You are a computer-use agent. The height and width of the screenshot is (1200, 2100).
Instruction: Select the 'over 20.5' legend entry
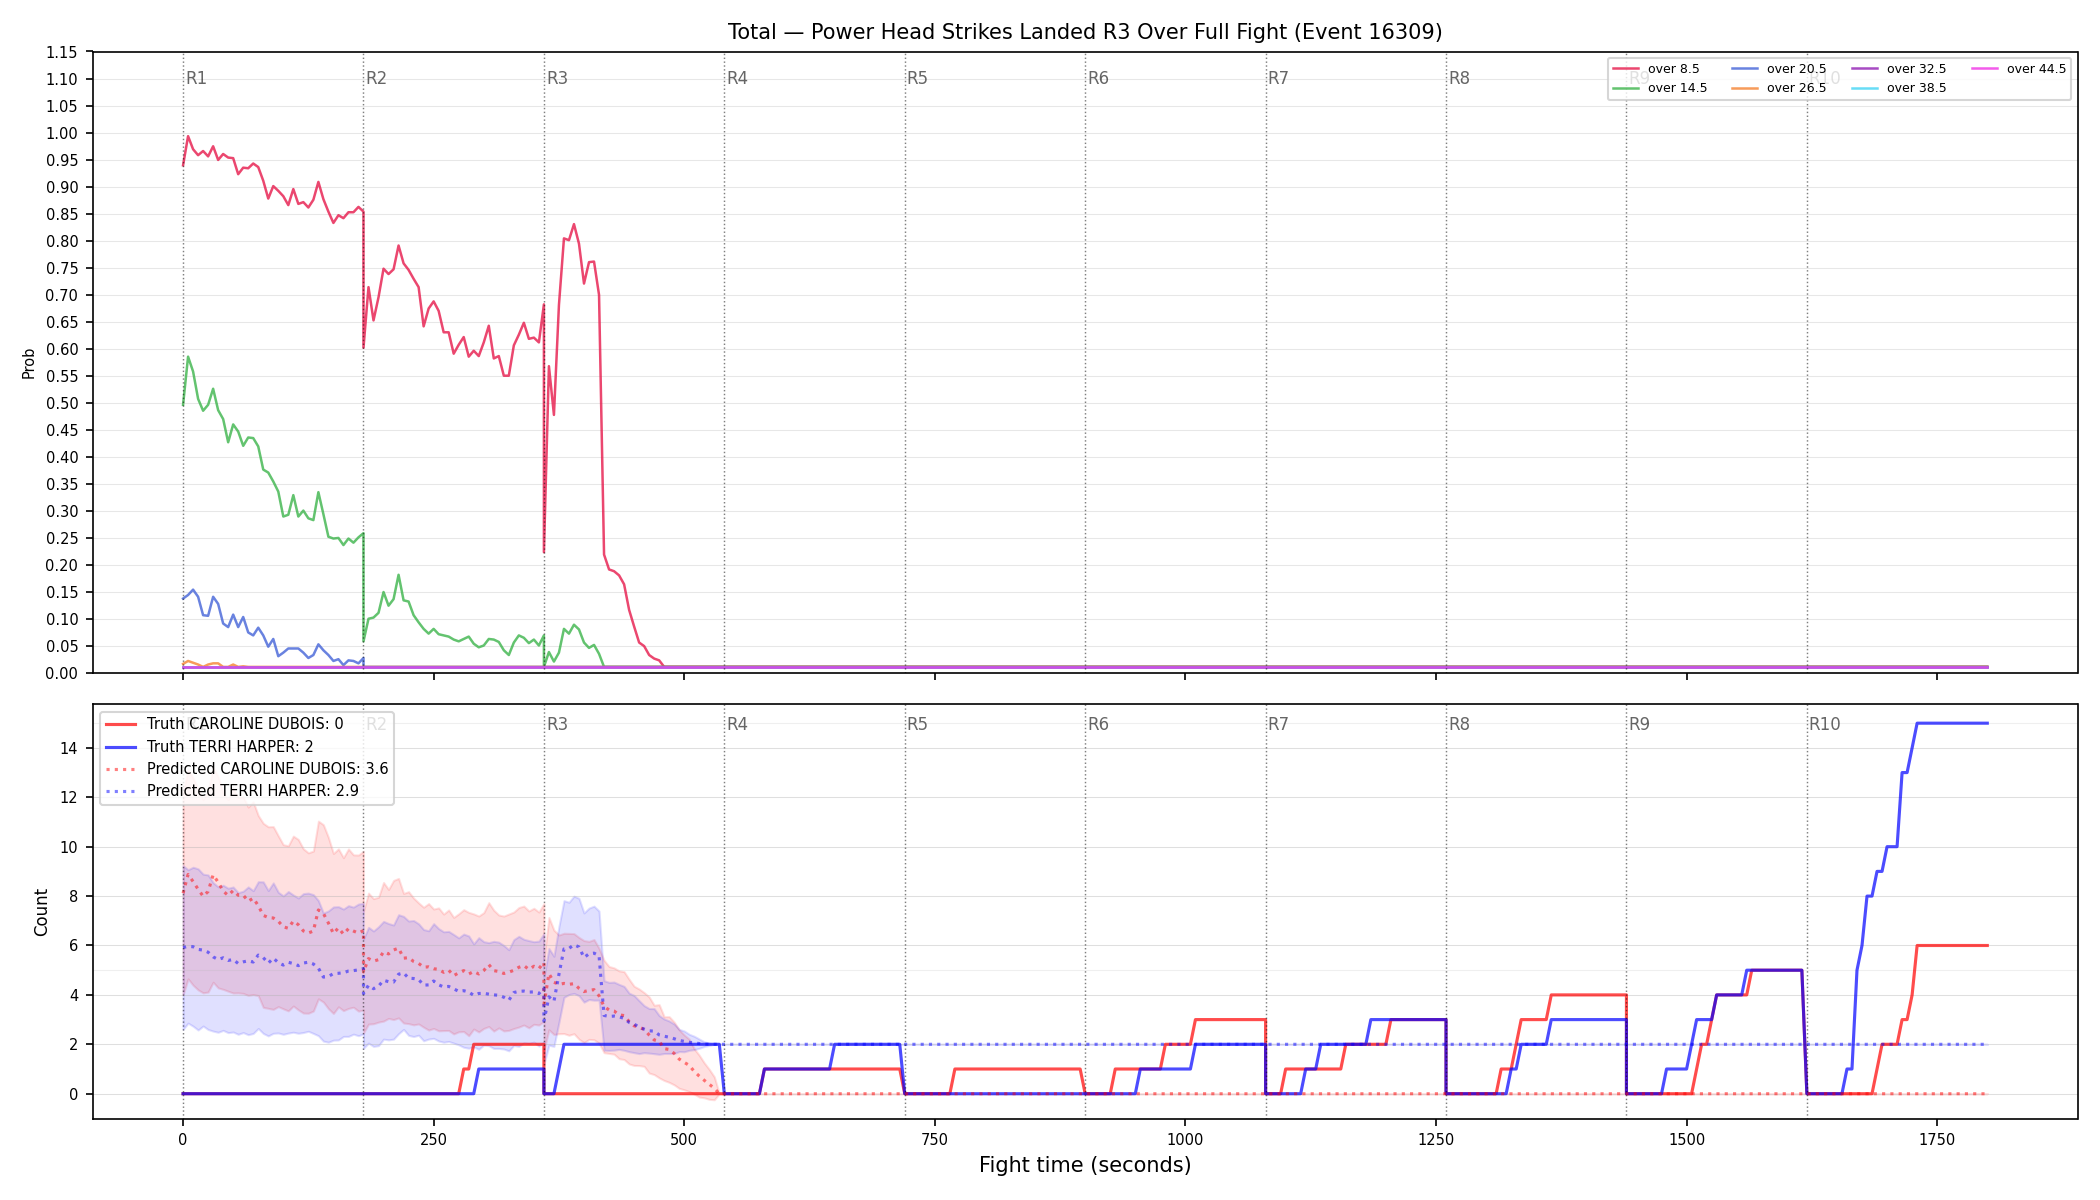point(1779,69)
